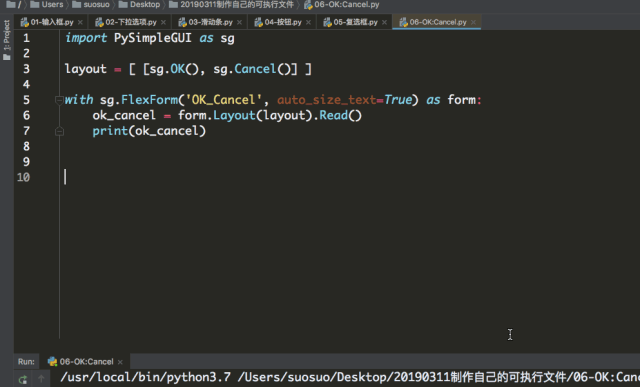Click the Users breadcrumb folder

tap(47, 4)
